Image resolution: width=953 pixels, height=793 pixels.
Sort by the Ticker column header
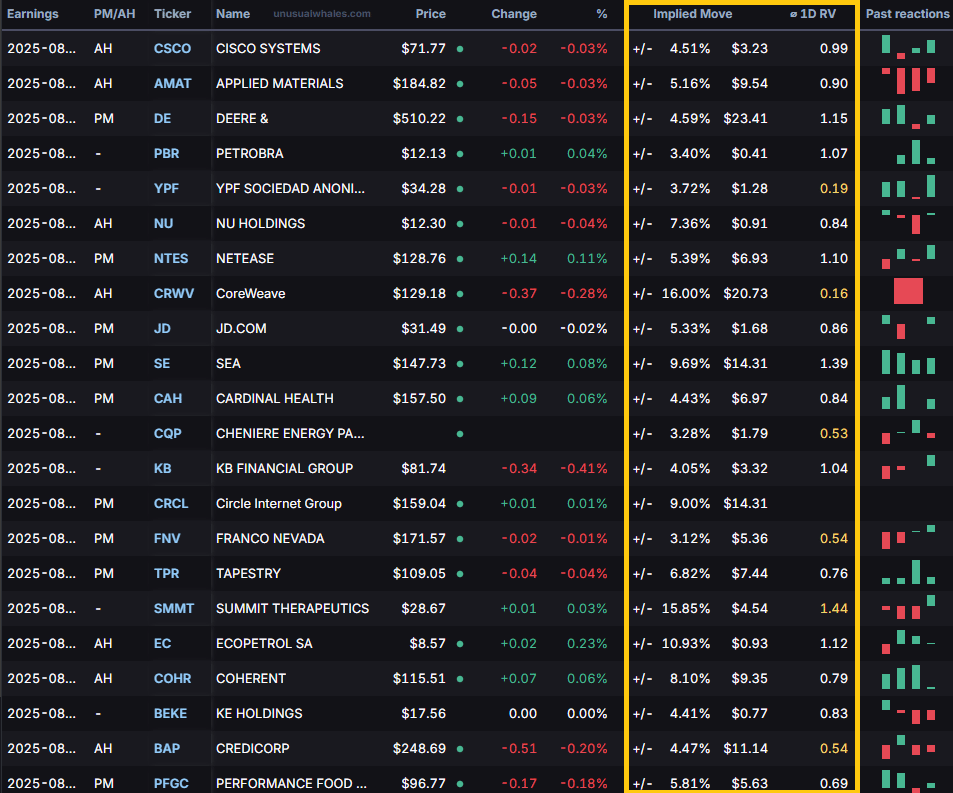(x=173, y=13)
